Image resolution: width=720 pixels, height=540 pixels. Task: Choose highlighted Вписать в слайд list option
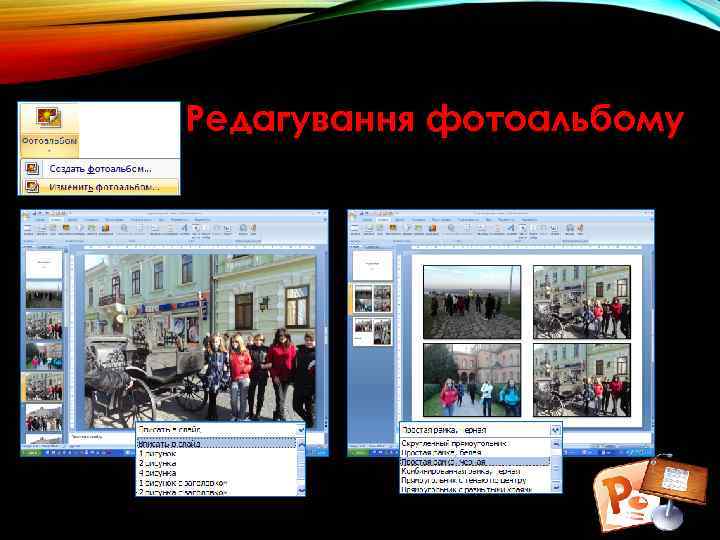click(x=217, y=444)
